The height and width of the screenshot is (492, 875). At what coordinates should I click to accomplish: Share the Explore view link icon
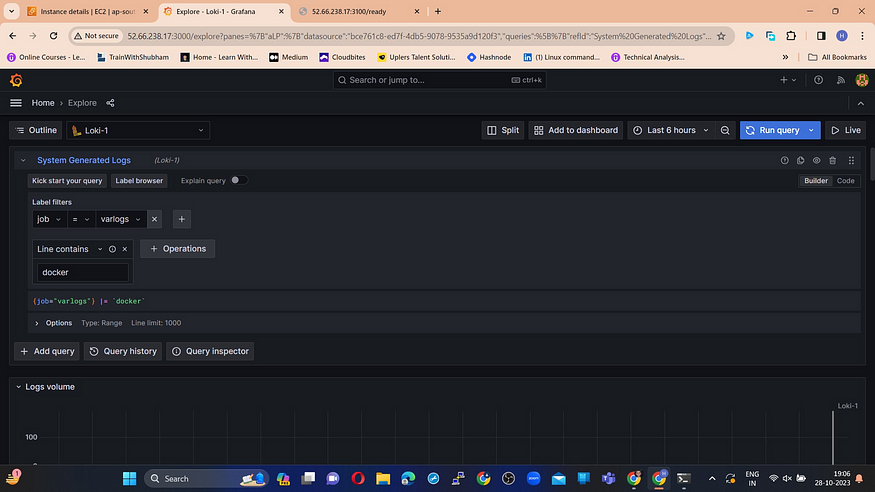[x=110, y=103]
